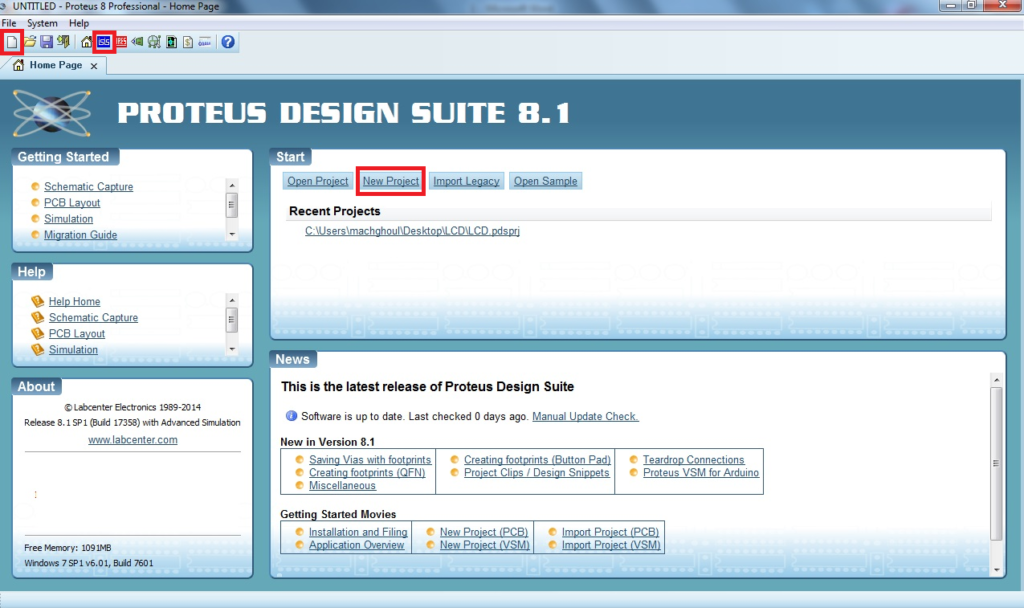
Task: Click the Bill of Materials dollar icon
Action: tap(188, 42)
